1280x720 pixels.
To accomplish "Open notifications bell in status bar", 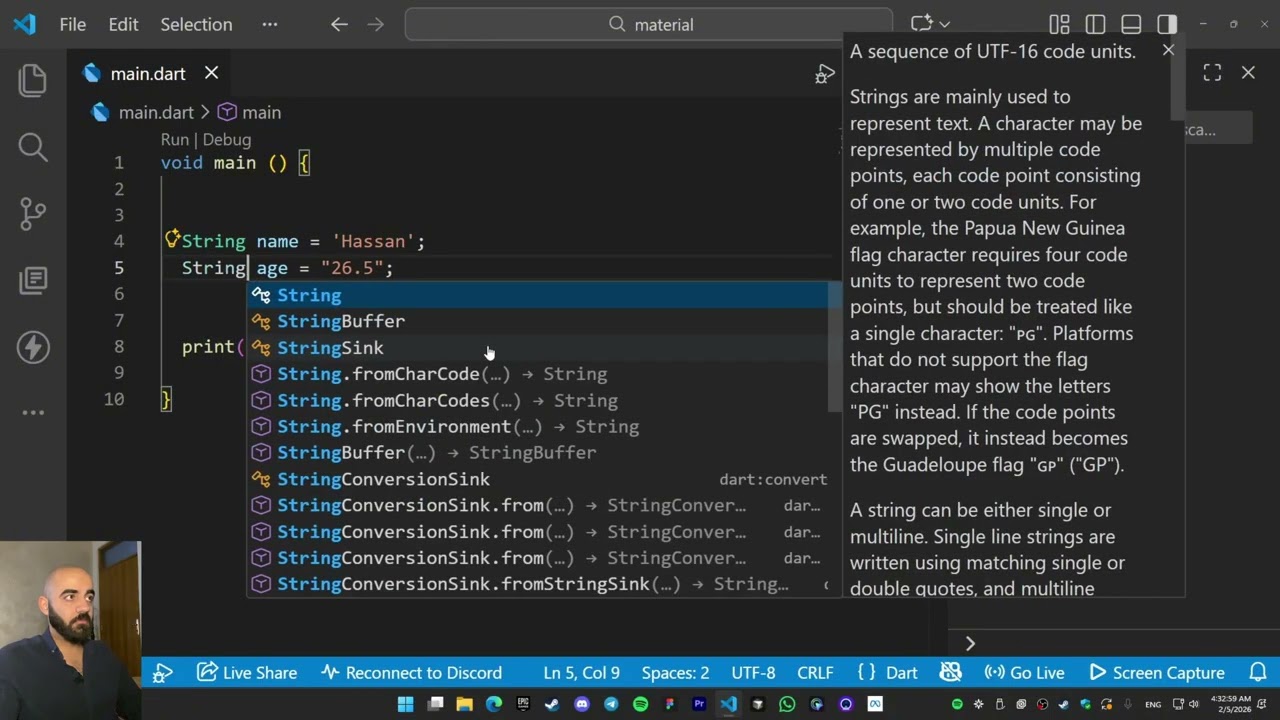I will [x=1258, y=673].
